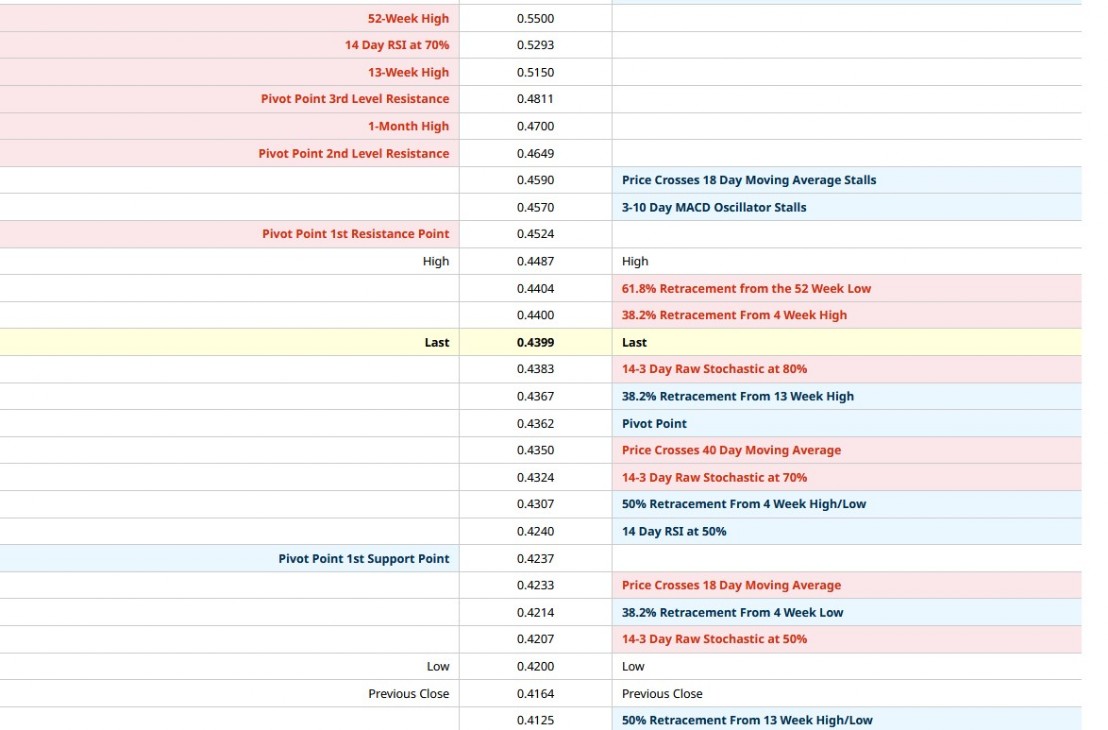Click the 52-Week High label
The image size is (1108, 730).
click(x=408, y=18)
